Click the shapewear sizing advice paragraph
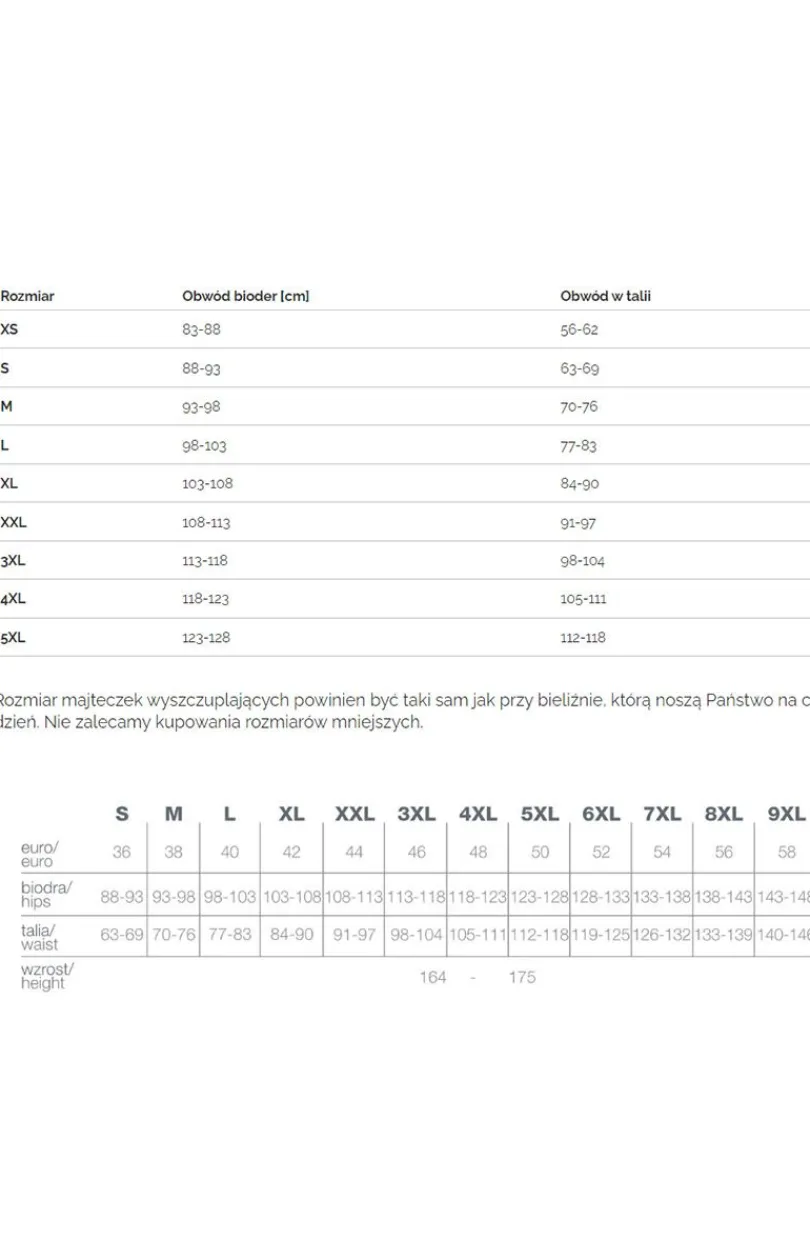This screenshot has width=810, height=1260. click(x=405, y=712)
